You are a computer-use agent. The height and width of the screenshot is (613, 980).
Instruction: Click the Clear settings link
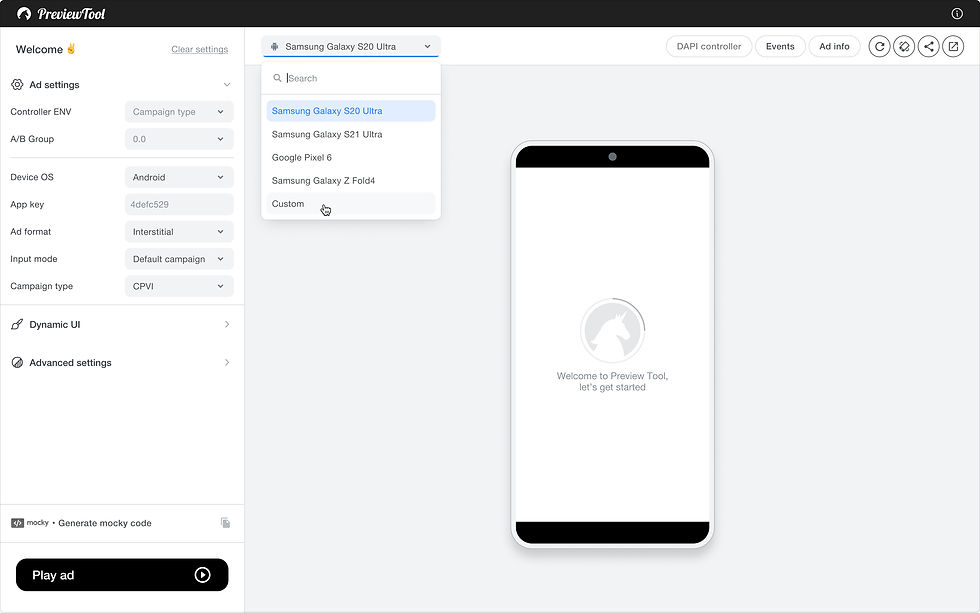point(199,49)
